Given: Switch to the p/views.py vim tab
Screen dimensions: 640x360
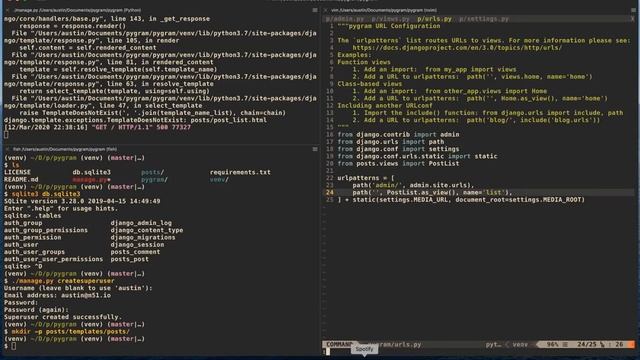Looking at the screenshot, I should (x=391, y=19).
